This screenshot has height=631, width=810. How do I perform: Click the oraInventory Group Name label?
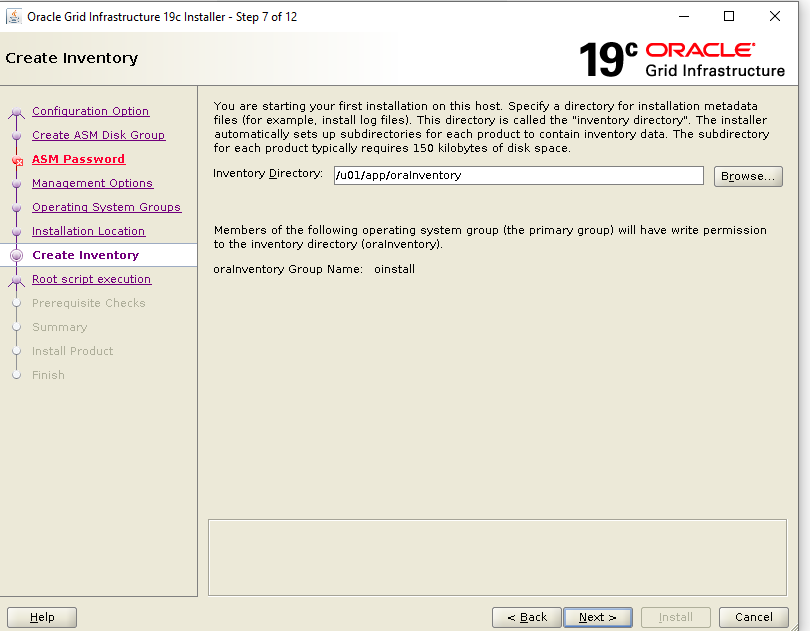288,269
